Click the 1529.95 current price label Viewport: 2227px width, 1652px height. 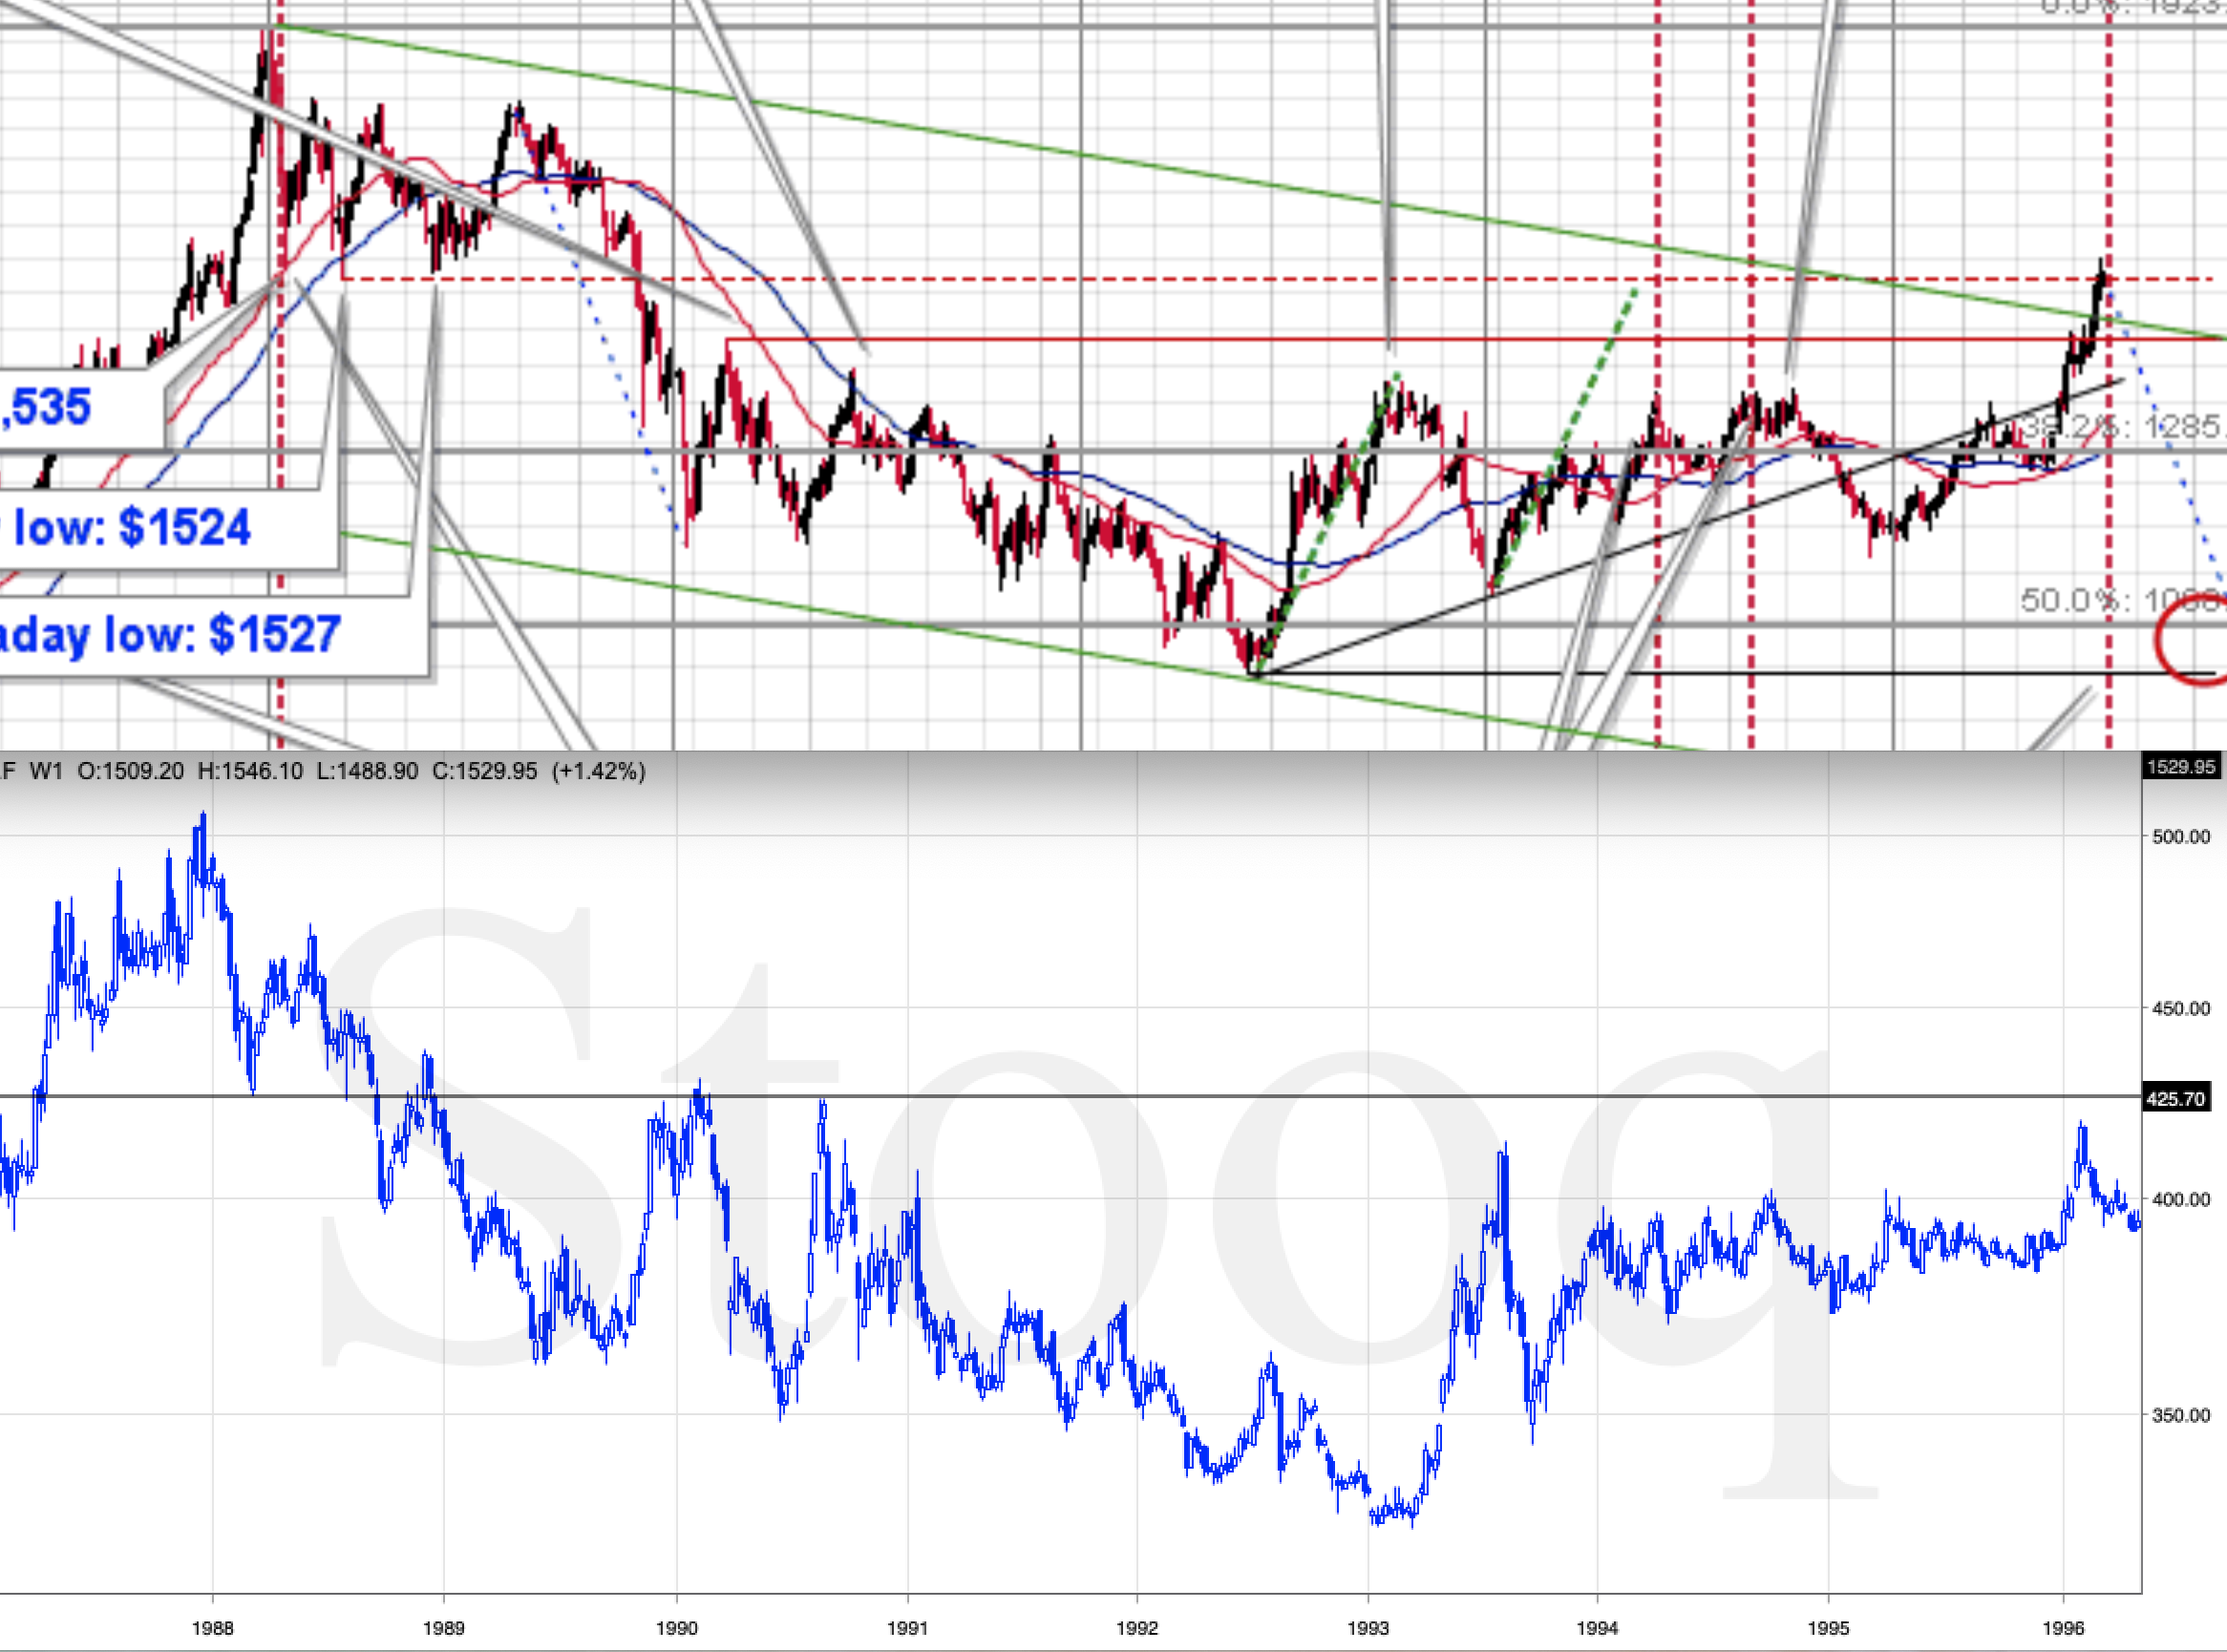[2181, 767]
